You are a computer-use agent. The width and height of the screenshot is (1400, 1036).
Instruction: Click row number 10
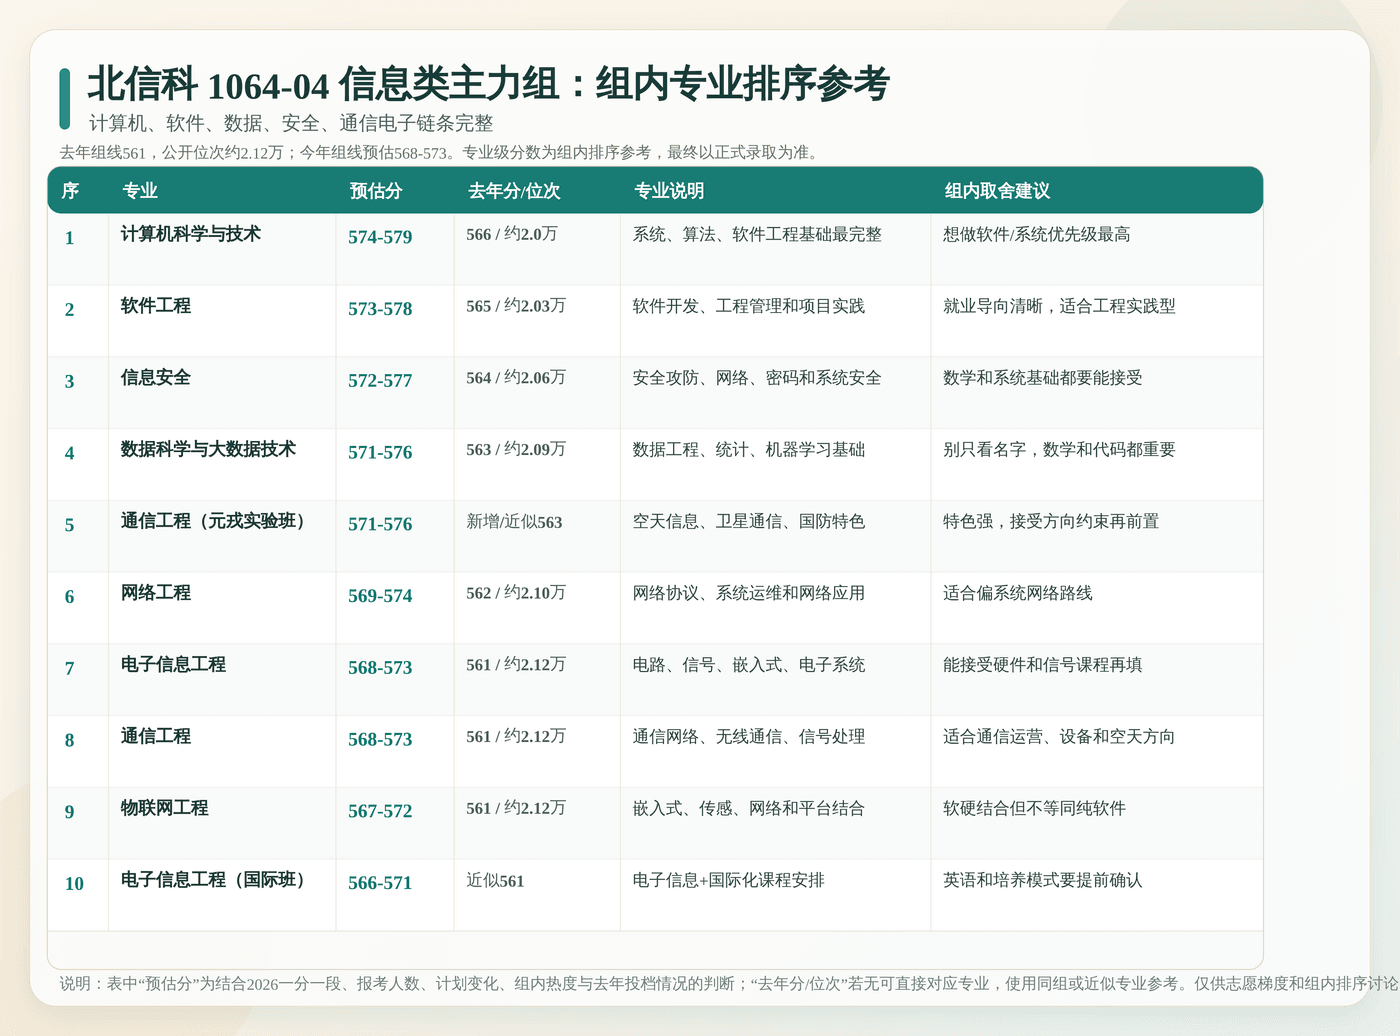click(x=74, y=884)
